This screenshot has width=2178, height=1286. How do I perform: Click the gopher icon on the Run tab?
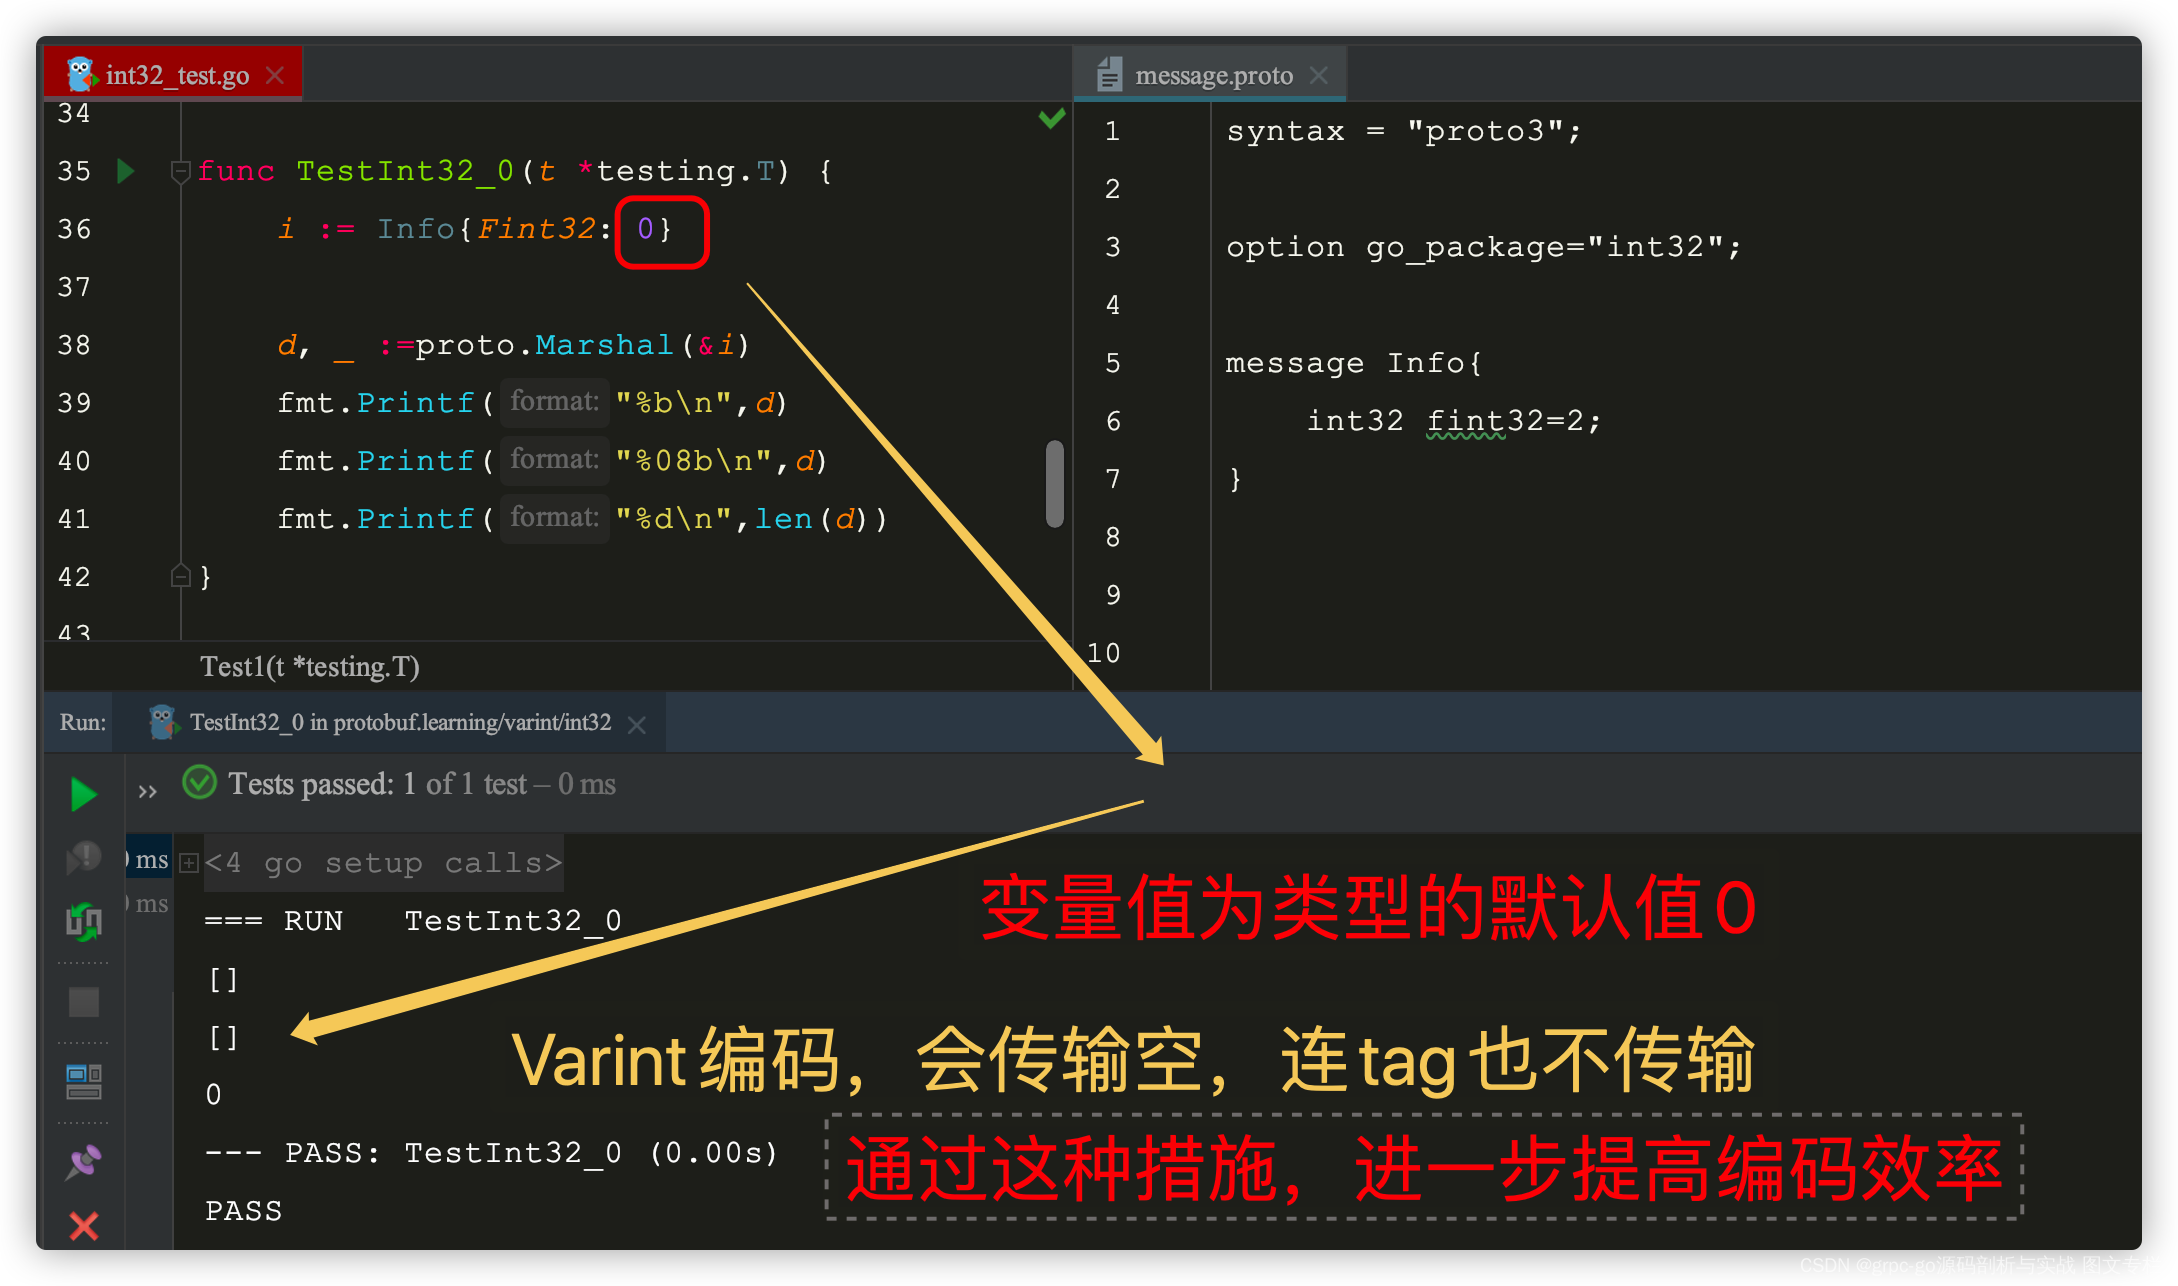click(163, 722)
